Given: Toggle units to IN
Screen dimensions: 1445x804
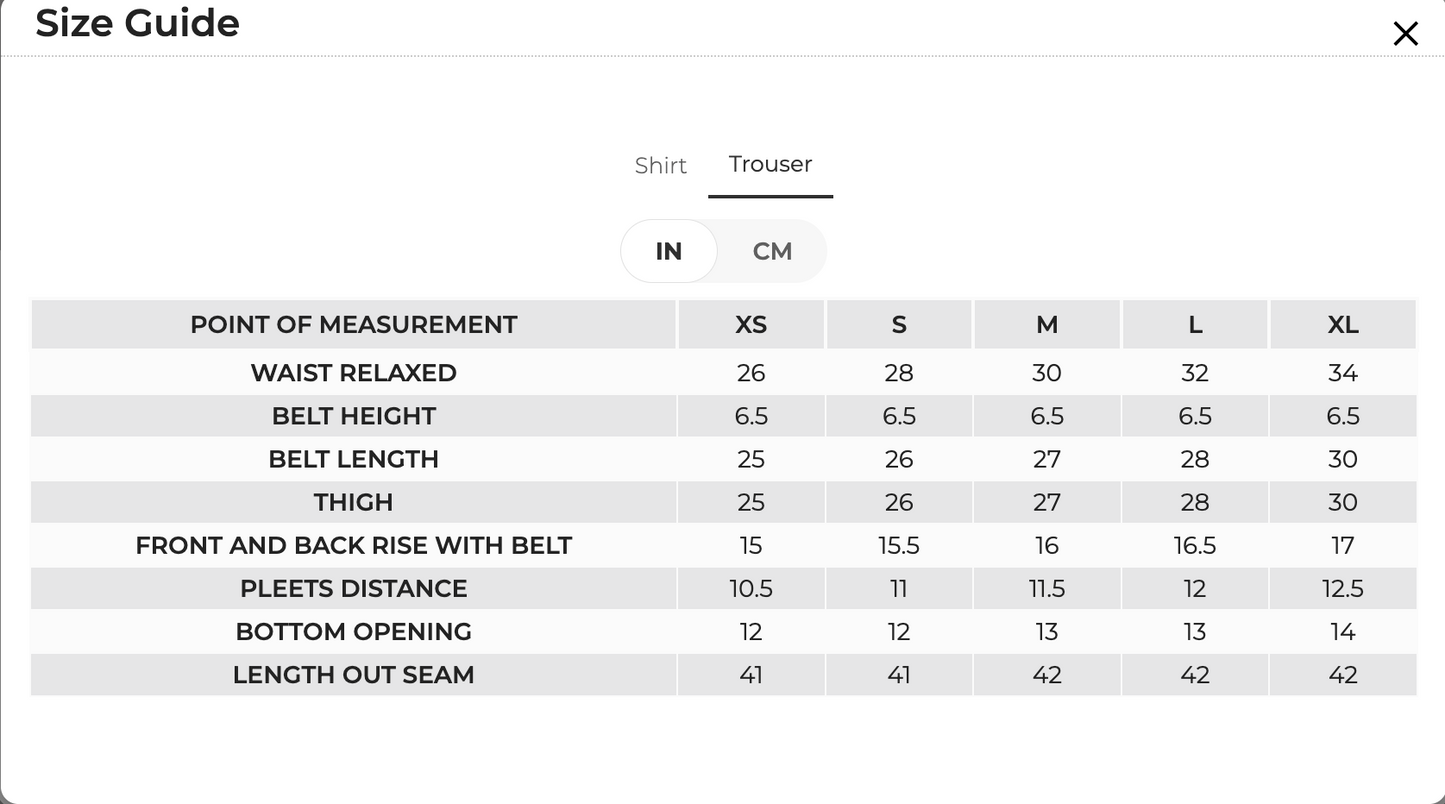Looking at the screenshot, I should [x=669, y=251].
